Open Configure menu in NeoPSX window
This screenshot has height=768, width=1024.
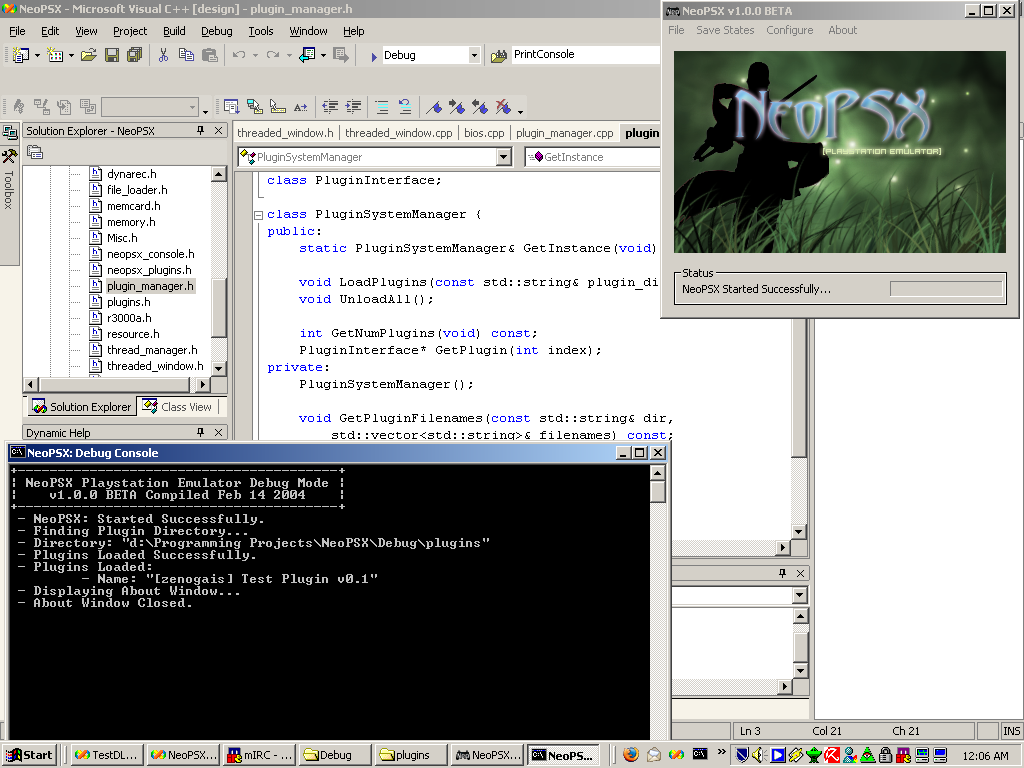pyautogui.click(x=790, y=30)
